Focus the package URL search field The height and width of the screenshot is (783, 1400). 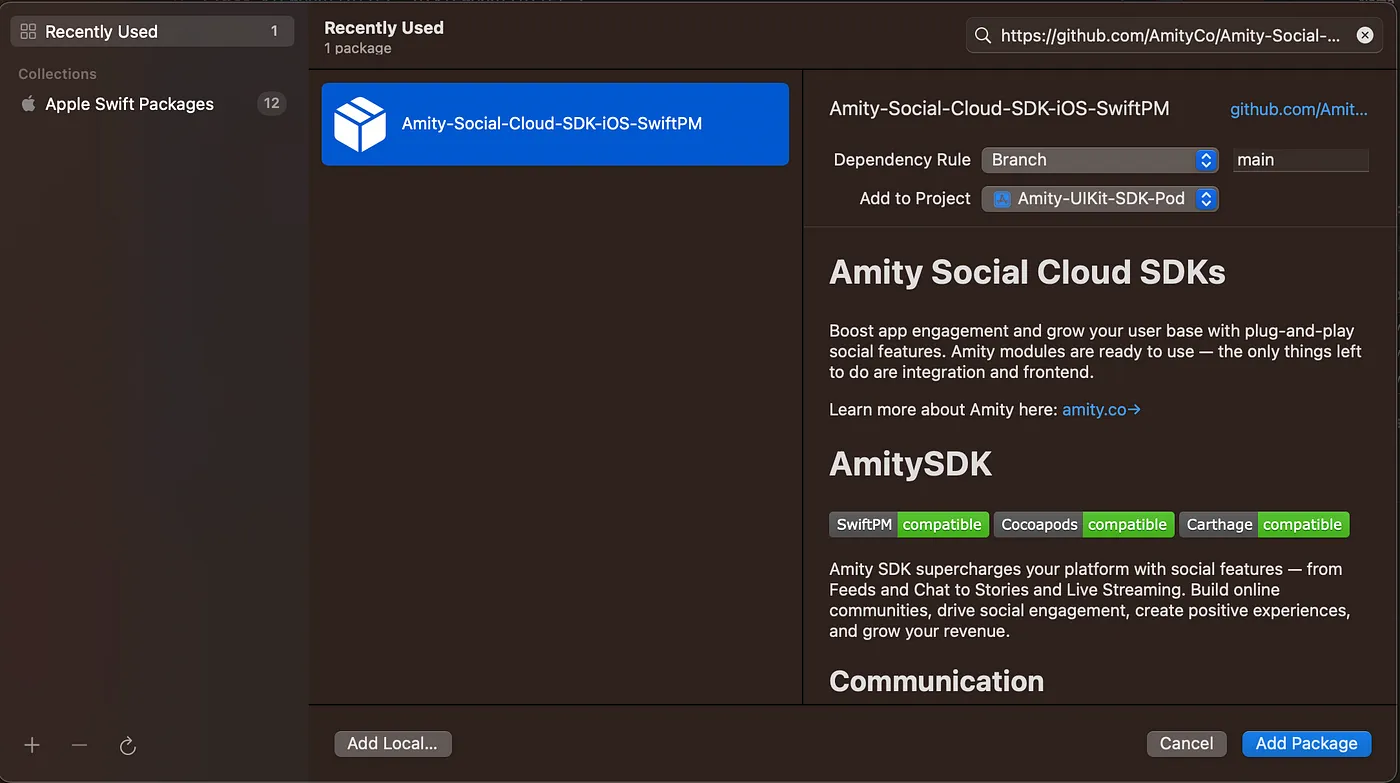point(1175,35)
